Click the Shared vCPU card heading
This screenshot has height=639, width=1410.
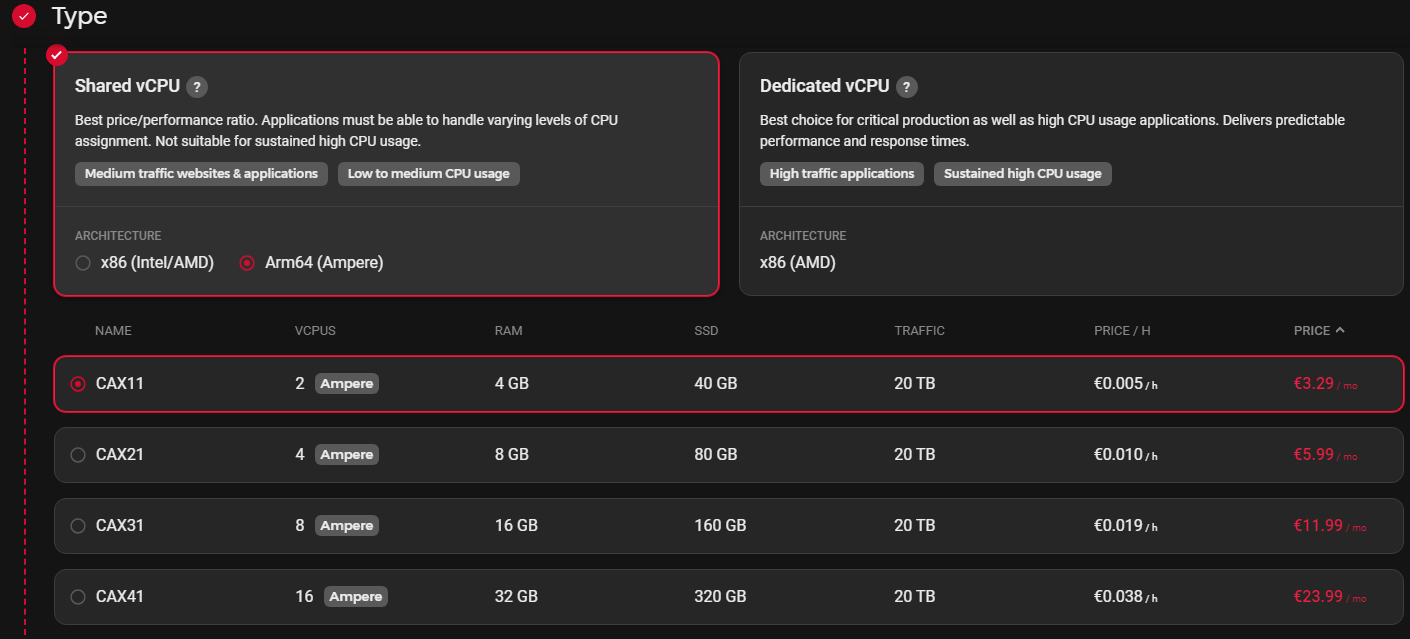(127, 86)
